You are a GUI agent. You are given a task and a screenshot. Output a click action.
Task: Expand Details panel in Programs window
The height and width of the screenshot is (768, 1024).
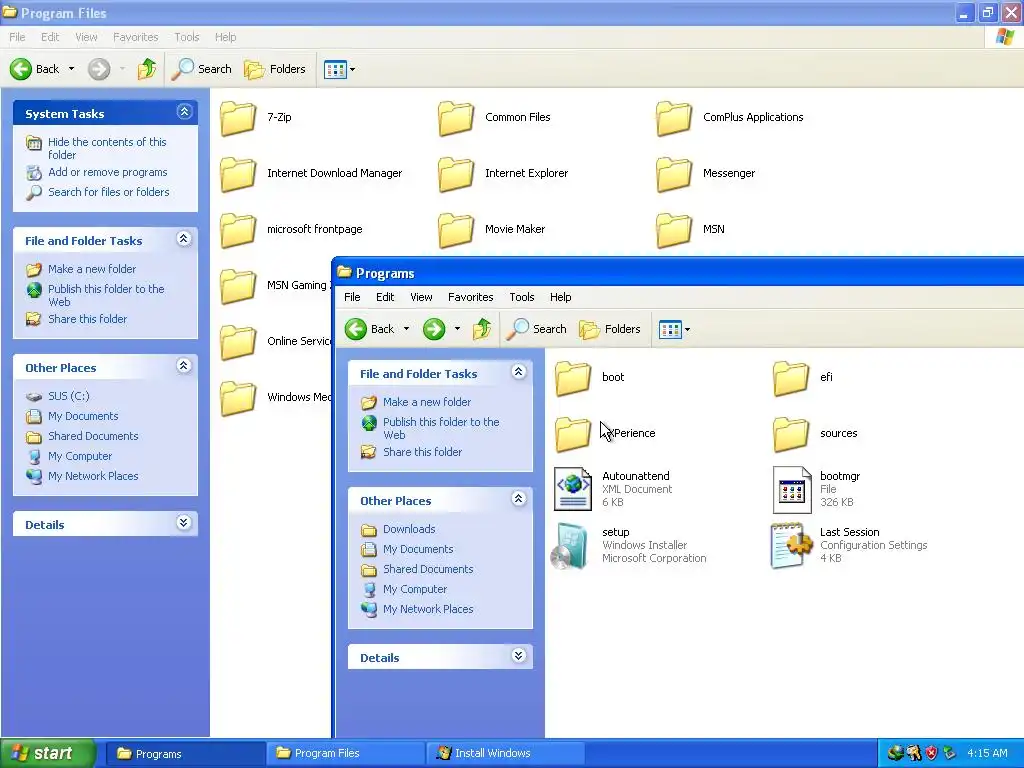tap(519, 656)
